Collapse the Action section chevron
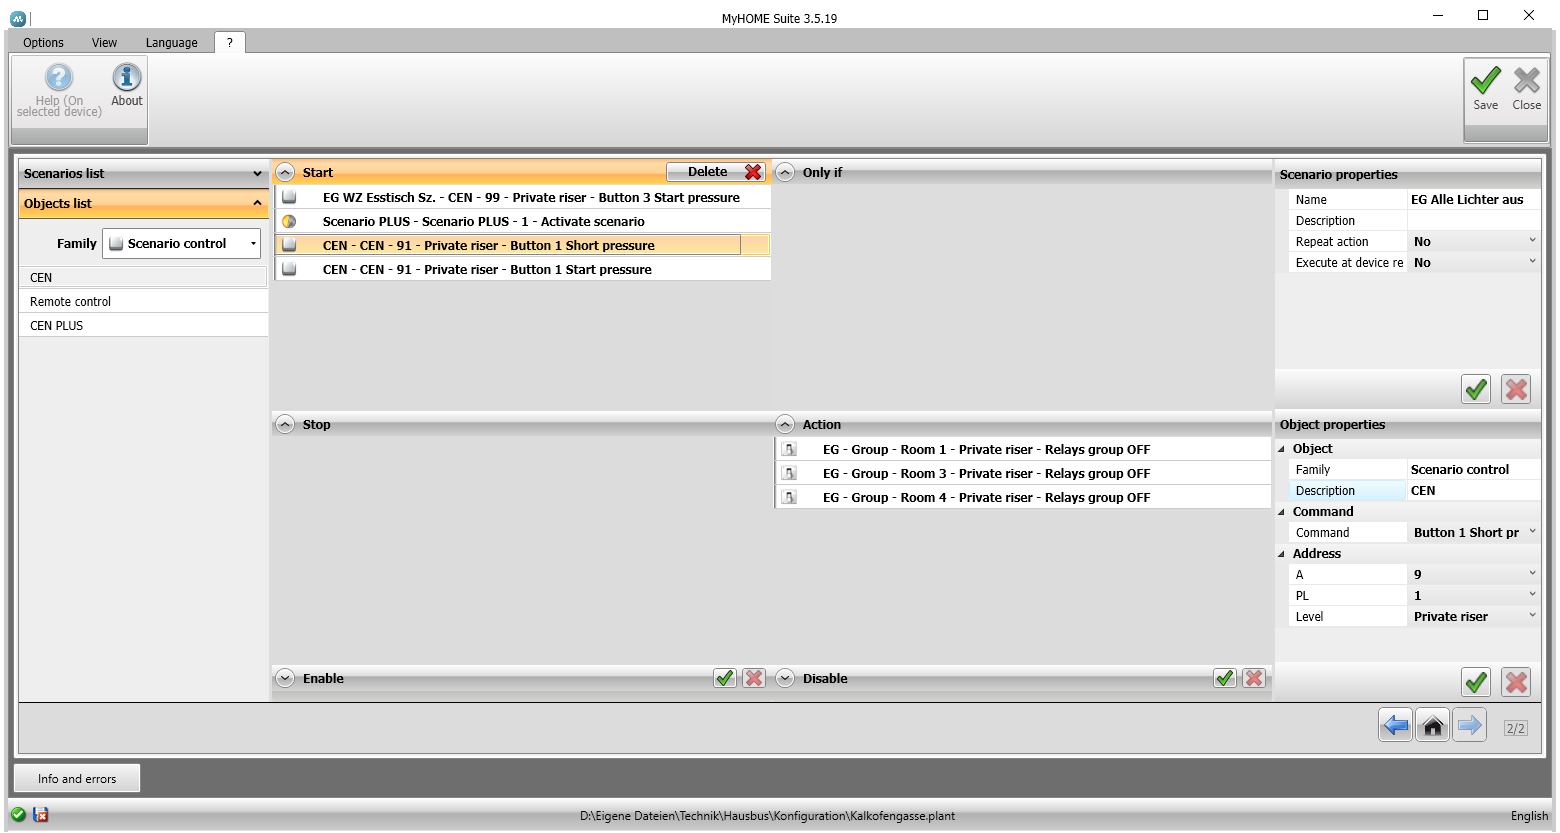The width and height of the screenshot is (1560, 833). pyautogui.click(x=786, y=424)
